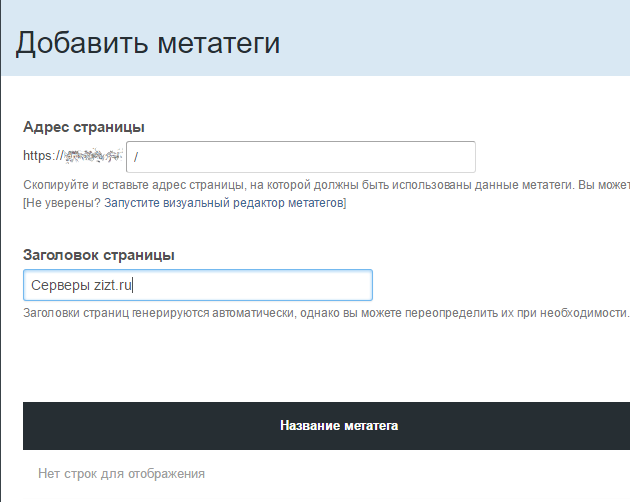This screenshot has height=502, width=630.
Task: Click the "Нет строк для отображения" message
Action: point(121,473)
